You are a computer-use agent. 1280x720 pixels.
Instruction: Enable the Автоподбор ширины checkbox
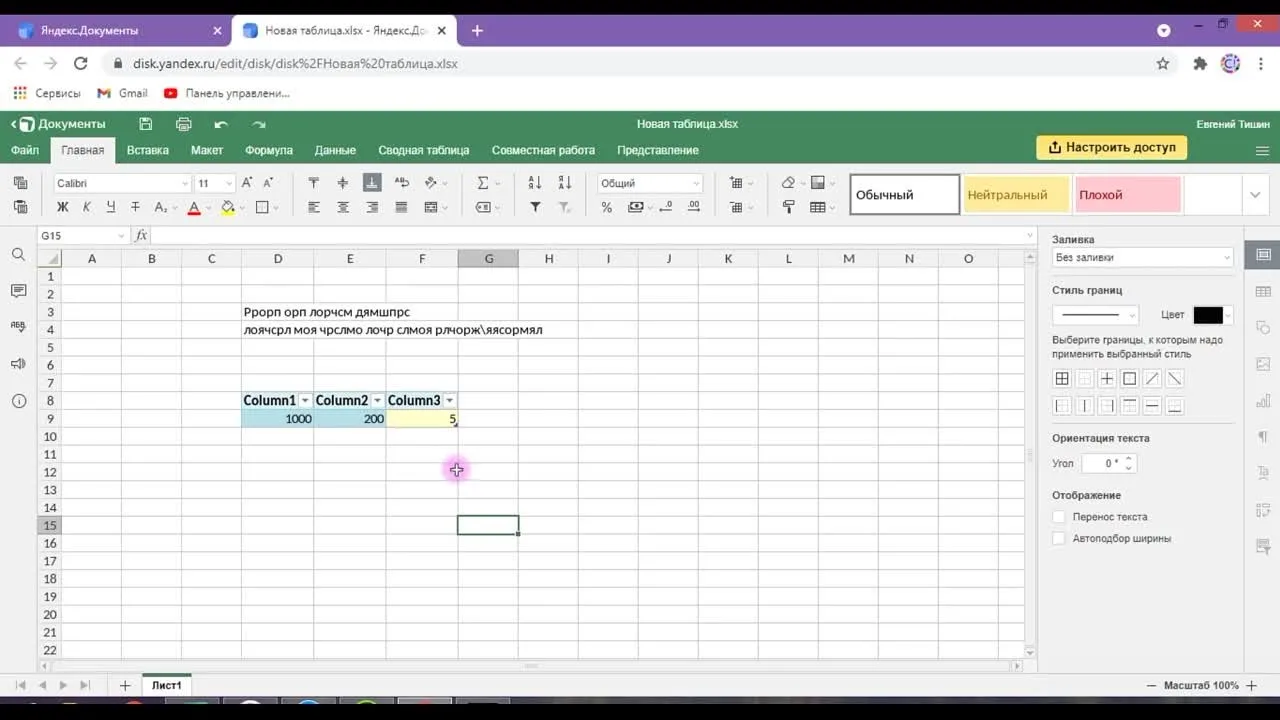tap(1059, 538)
